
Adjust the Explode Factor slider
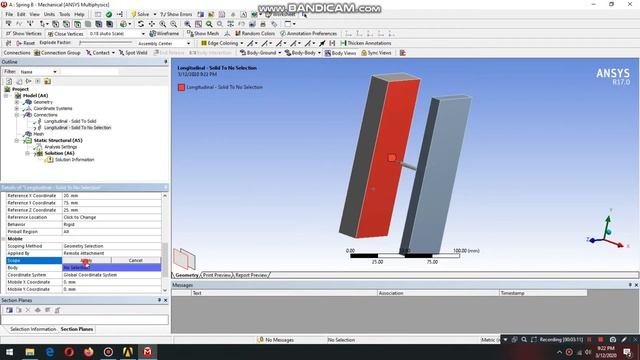pos(105,43)
